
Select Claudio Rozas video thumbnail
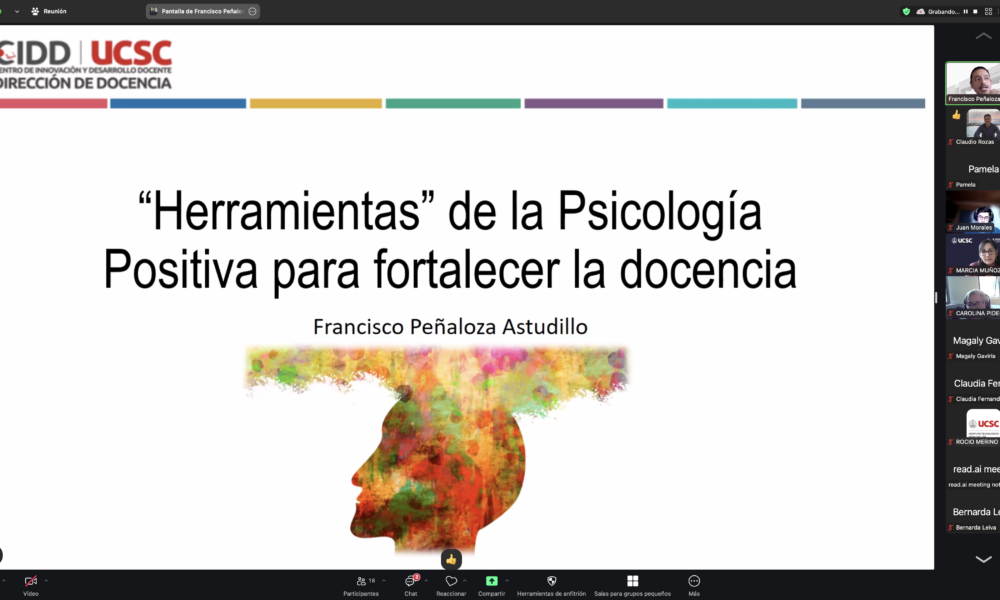coord(973,126)
